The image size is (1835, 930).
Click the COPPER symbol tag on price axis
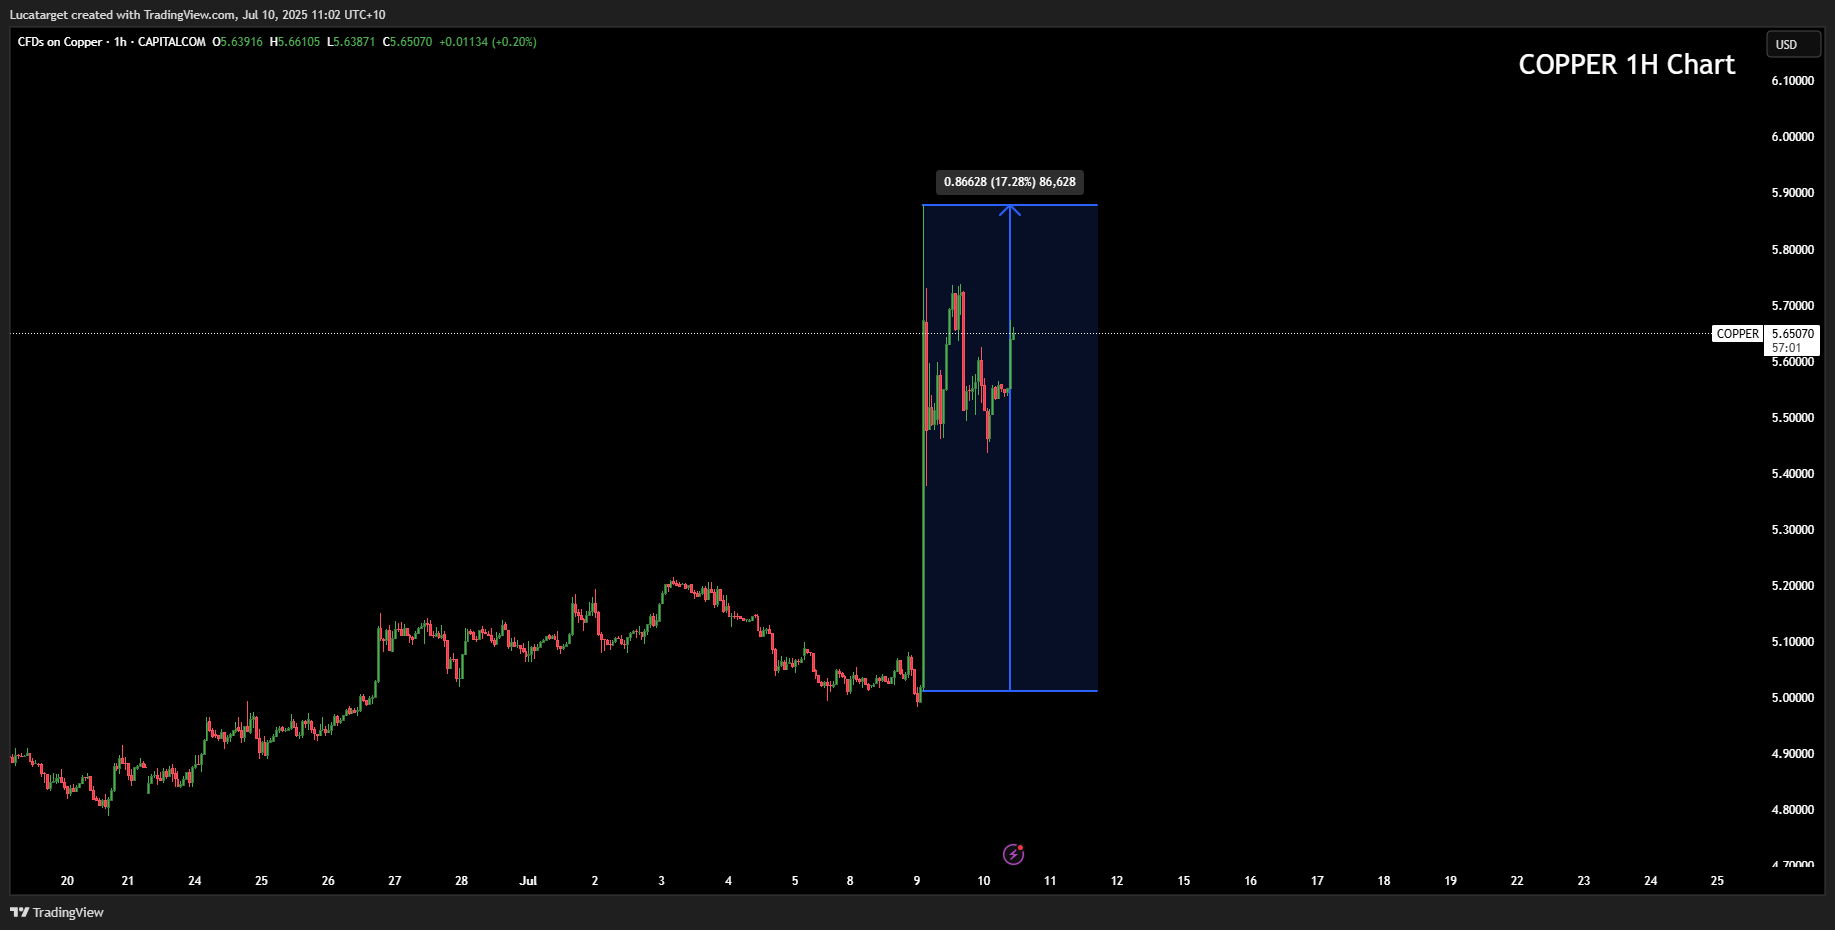[1737, 334]
